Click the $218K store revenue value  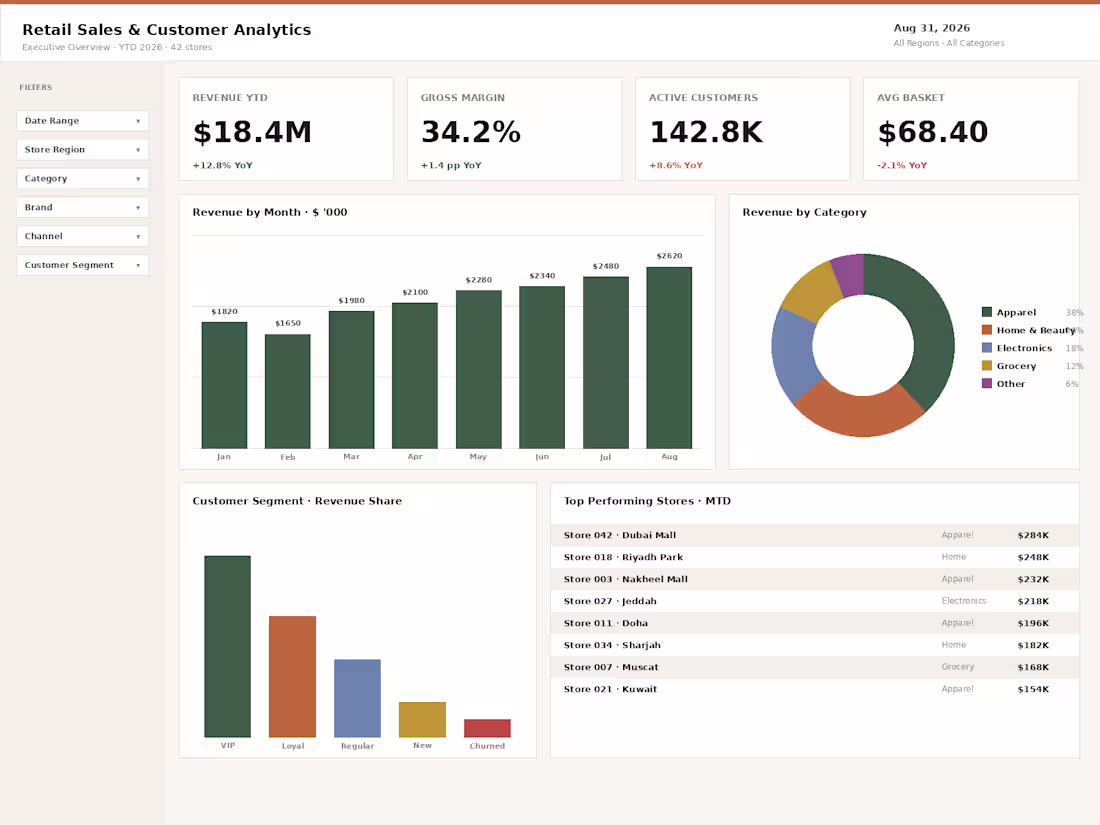(1033, 601)
